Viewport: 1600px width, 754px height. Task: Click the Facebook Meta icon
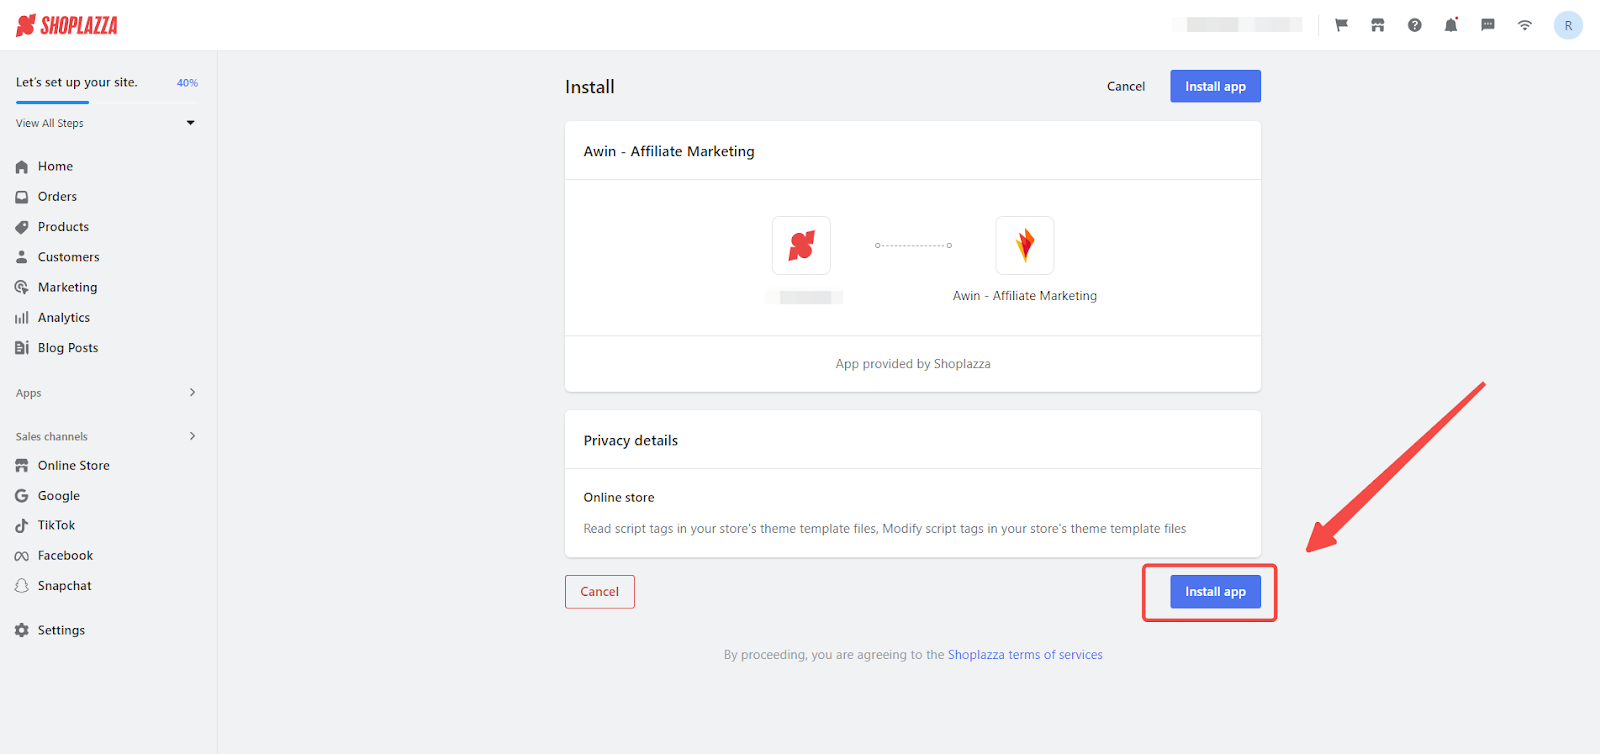coord(21,556)
